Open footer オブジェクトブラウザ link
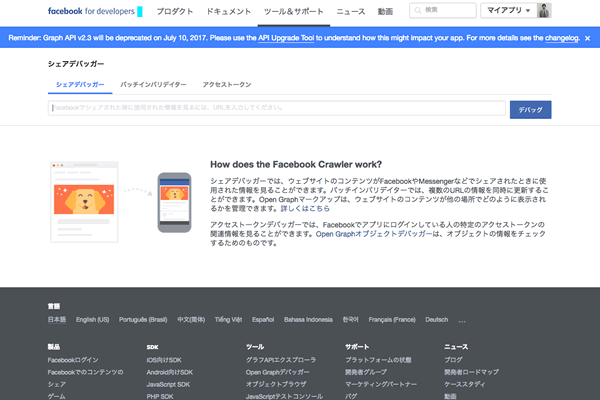This screenshot has width=600, height=400. point(276,385)
